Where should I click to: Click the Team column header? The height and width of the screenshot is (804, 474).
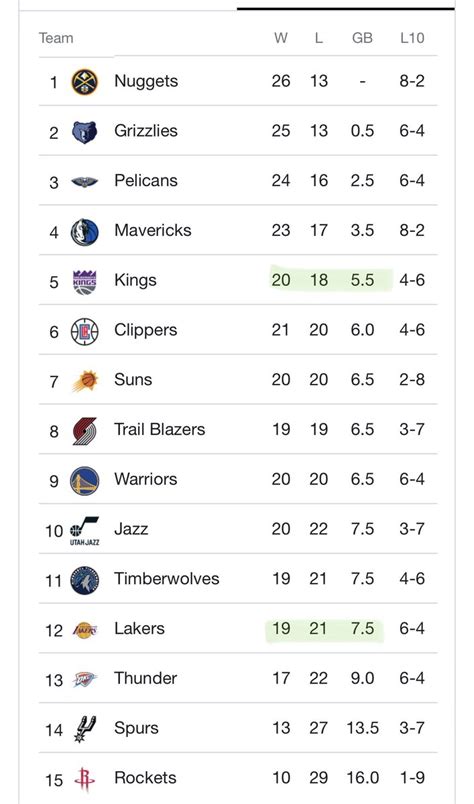(56, 38)
